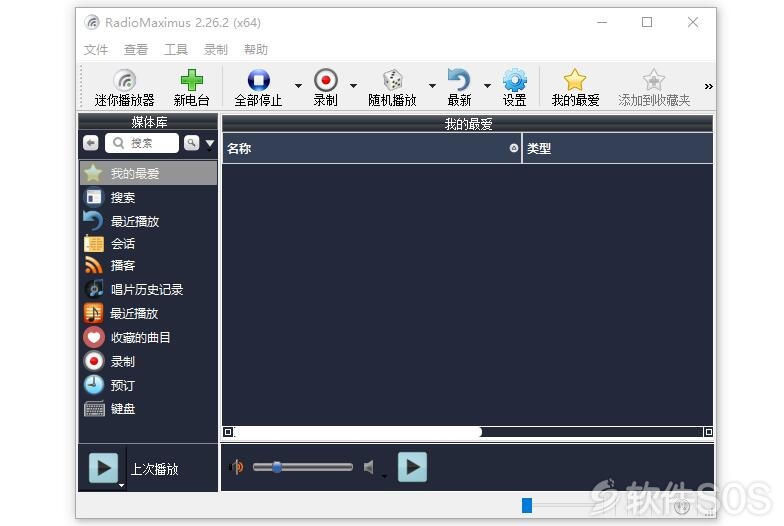This screenshot has width=784, height=526.
Task: Click the back arrow in the media library
Action: click(x=90, y=144)
